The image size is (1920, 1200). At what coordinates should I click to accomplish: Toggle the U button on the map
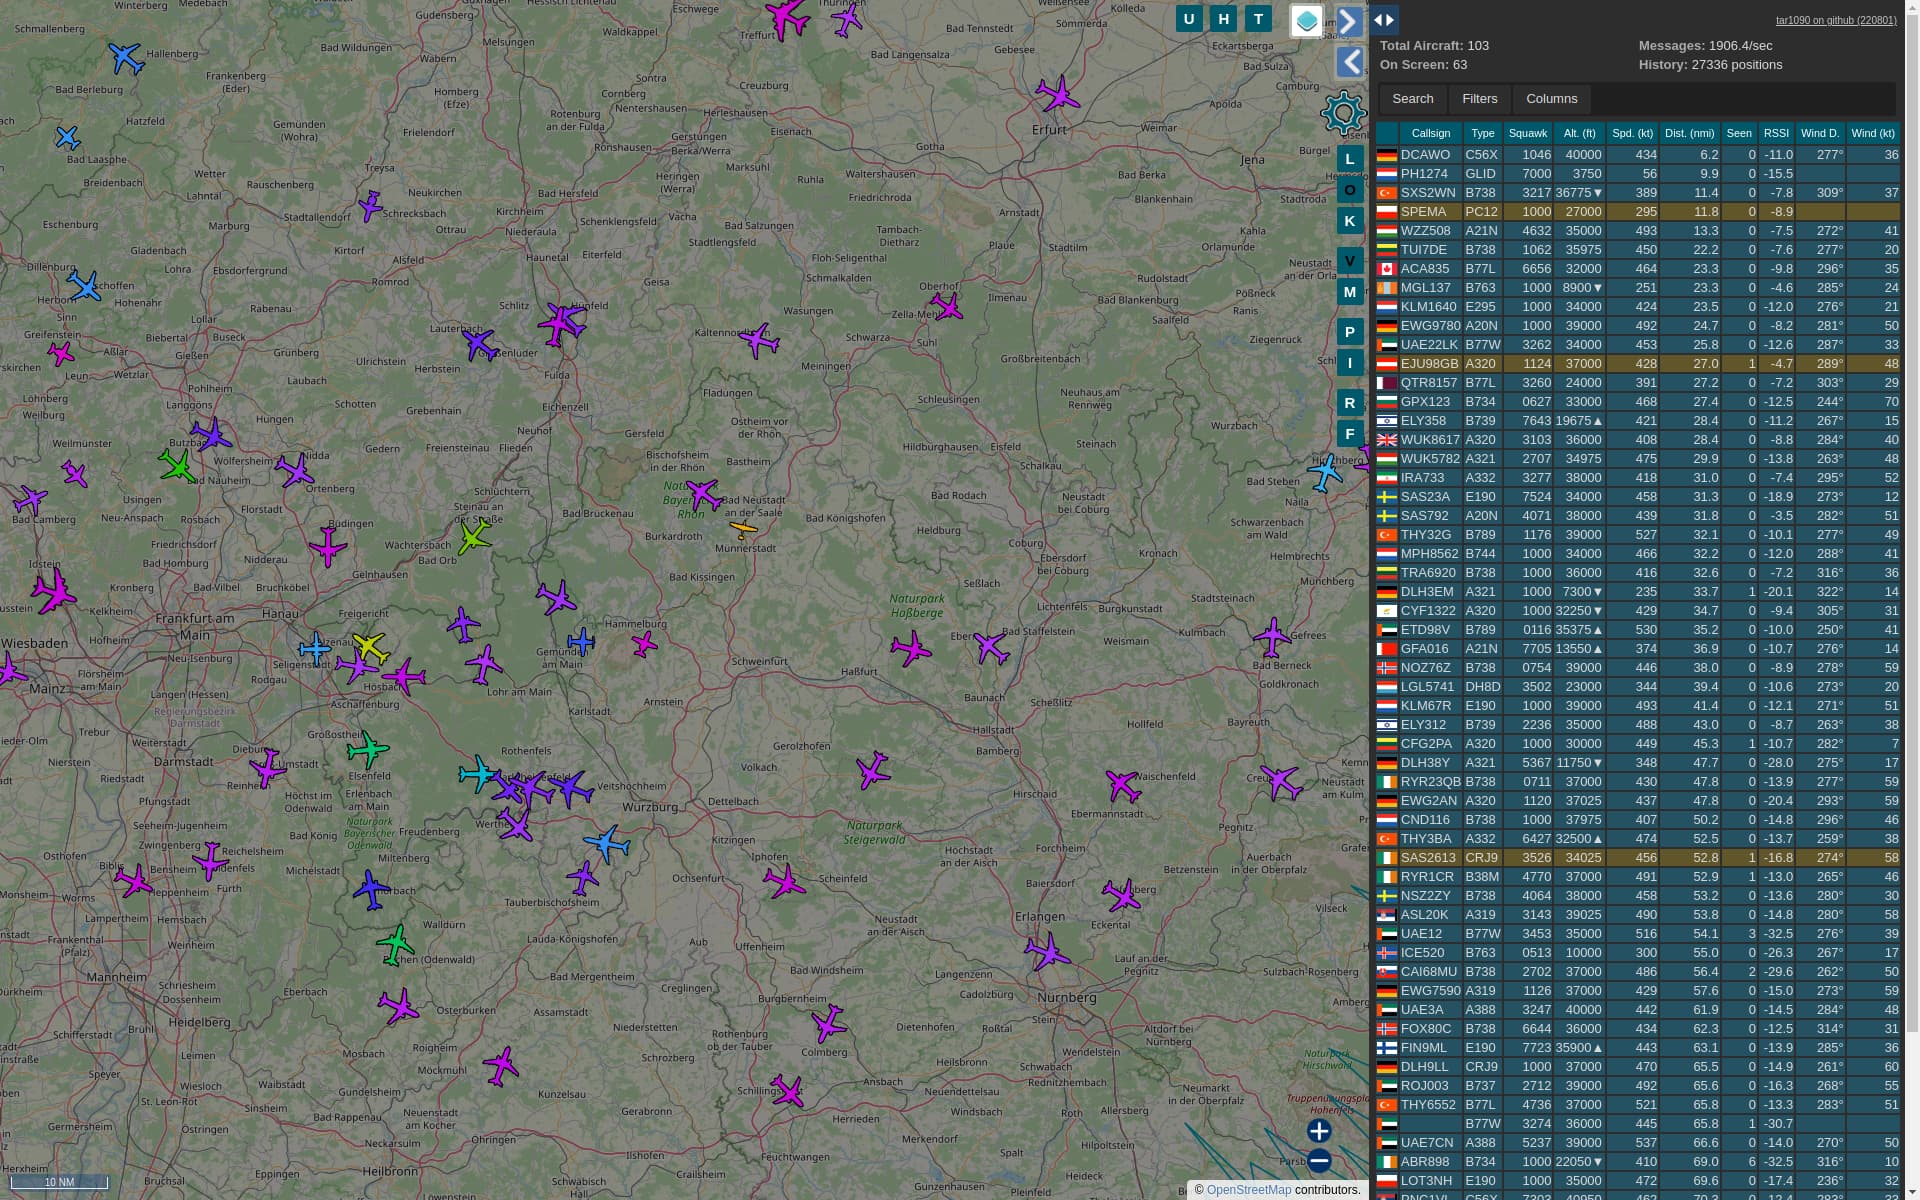(x=1189, y=19)
